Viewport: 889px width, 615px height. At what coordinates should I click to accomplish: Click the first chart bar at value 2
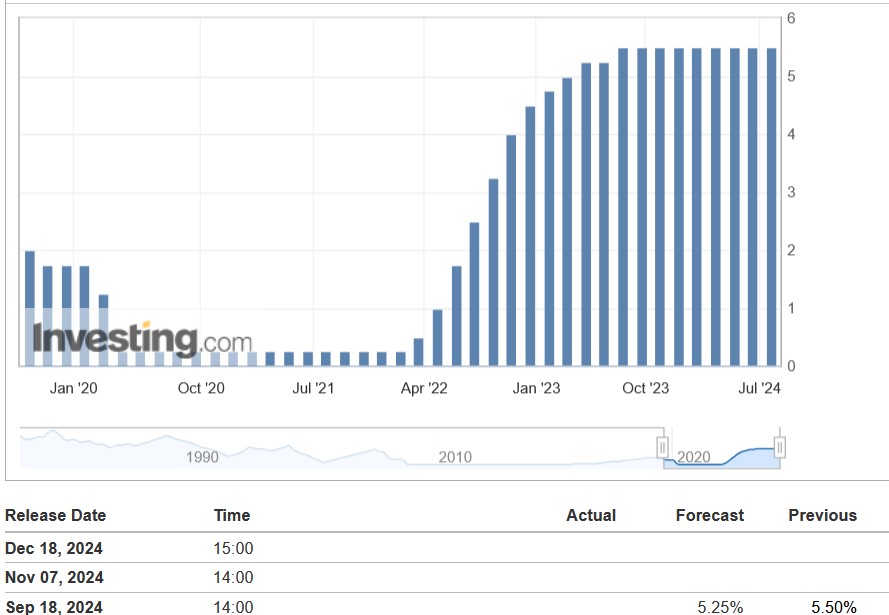(x=30, y=308)
